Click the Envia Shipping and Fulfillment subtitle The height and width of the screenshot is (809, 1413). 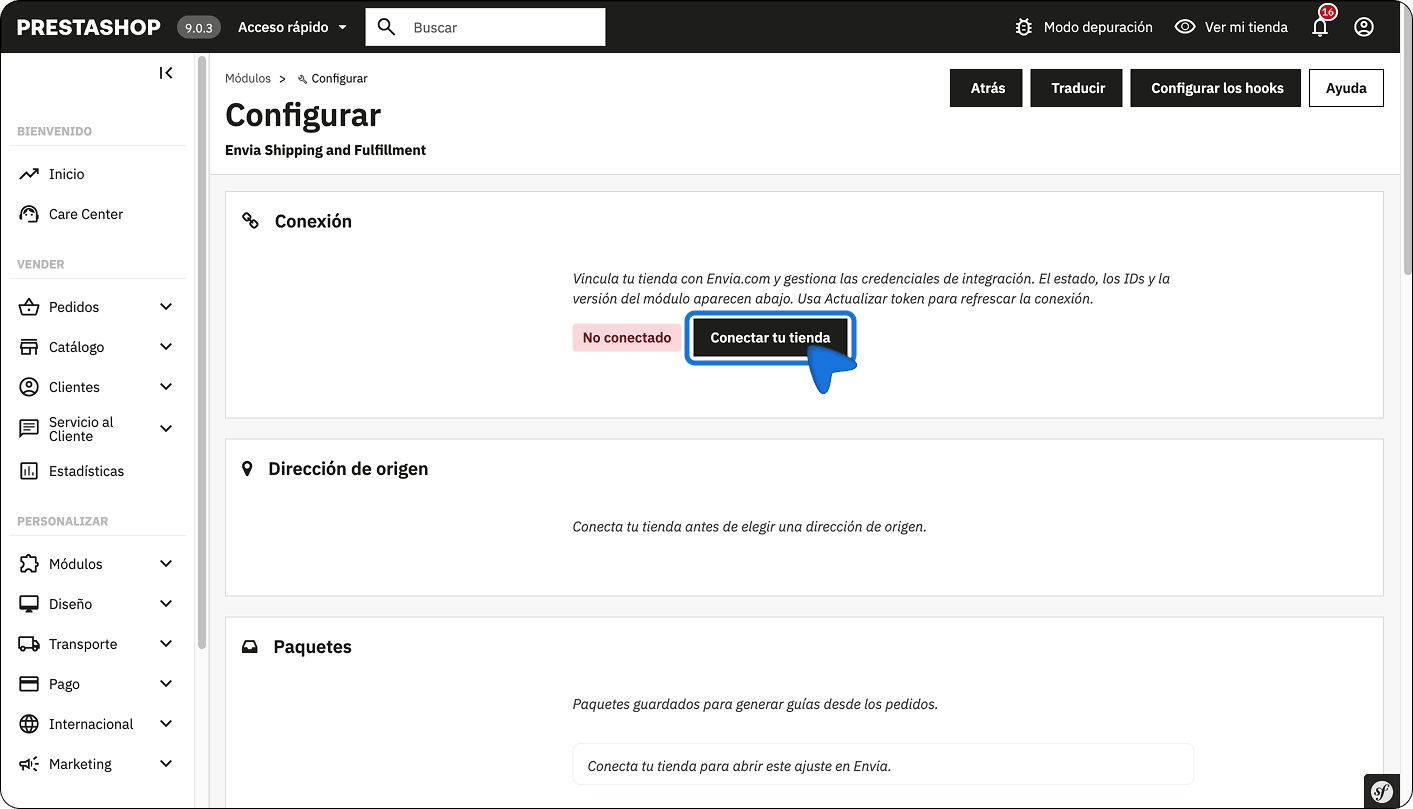tap(326, 150)
